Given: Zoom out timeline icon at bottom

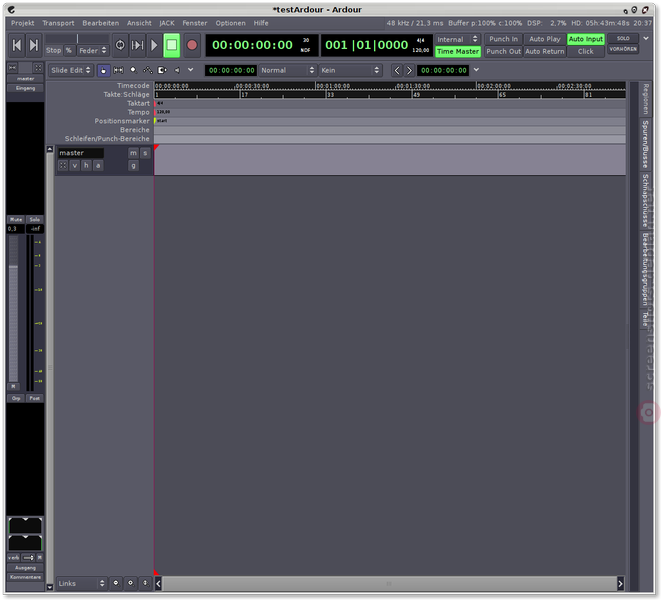Looking at the screenshot, I should (x=116, y=583).
